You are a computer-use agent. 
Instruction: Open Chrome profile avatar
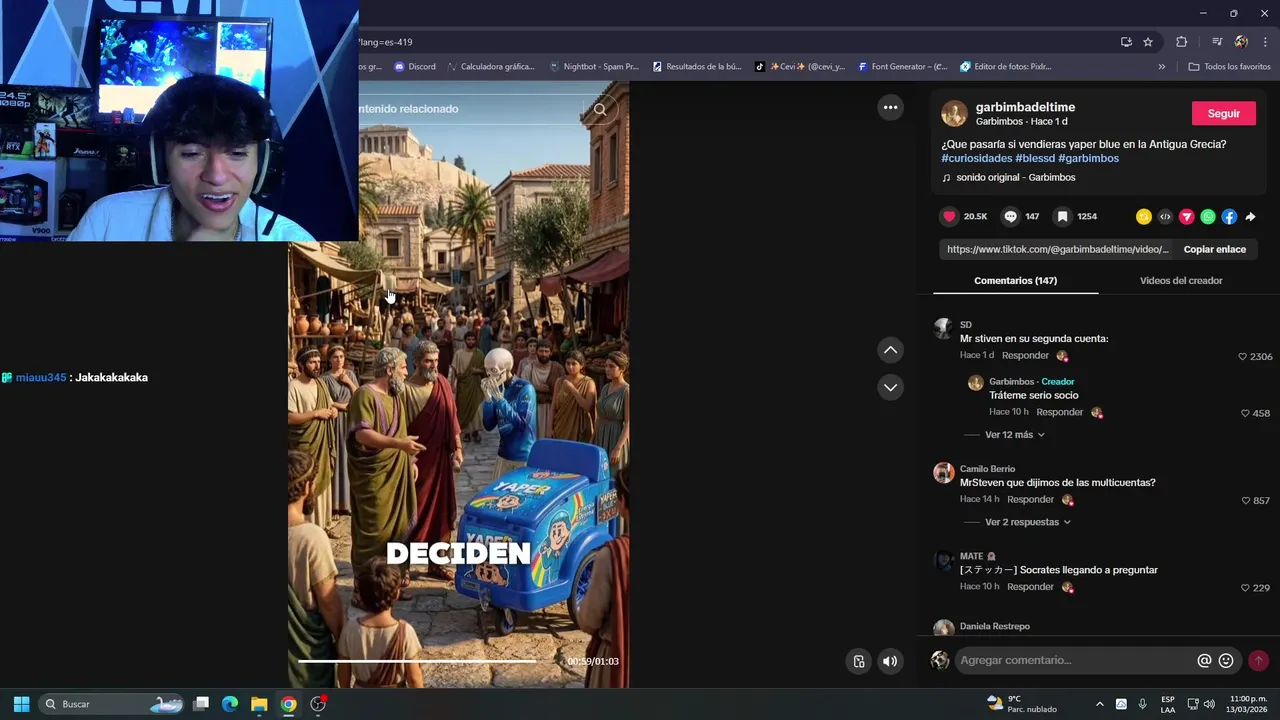(1241, 42)
